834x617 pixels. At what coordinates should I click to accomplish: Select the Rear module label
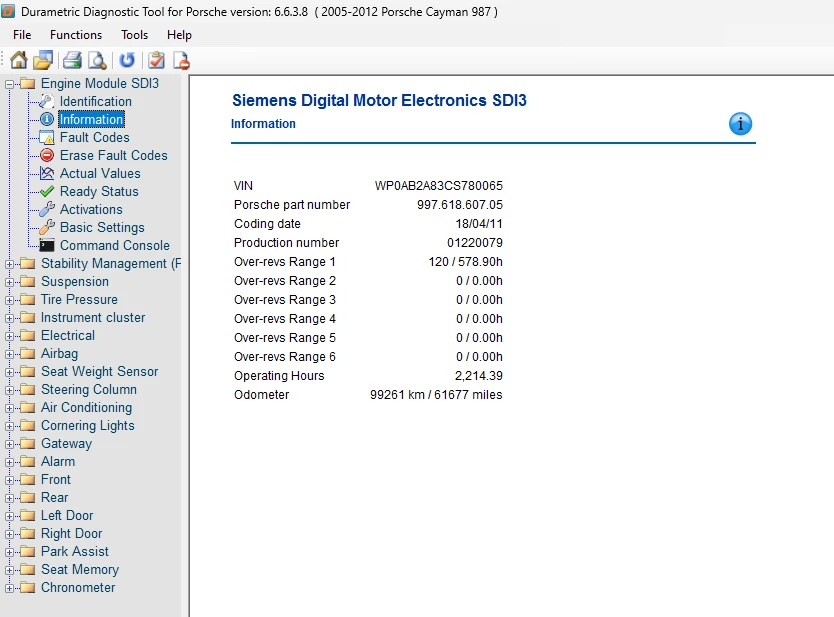(55, 497)
